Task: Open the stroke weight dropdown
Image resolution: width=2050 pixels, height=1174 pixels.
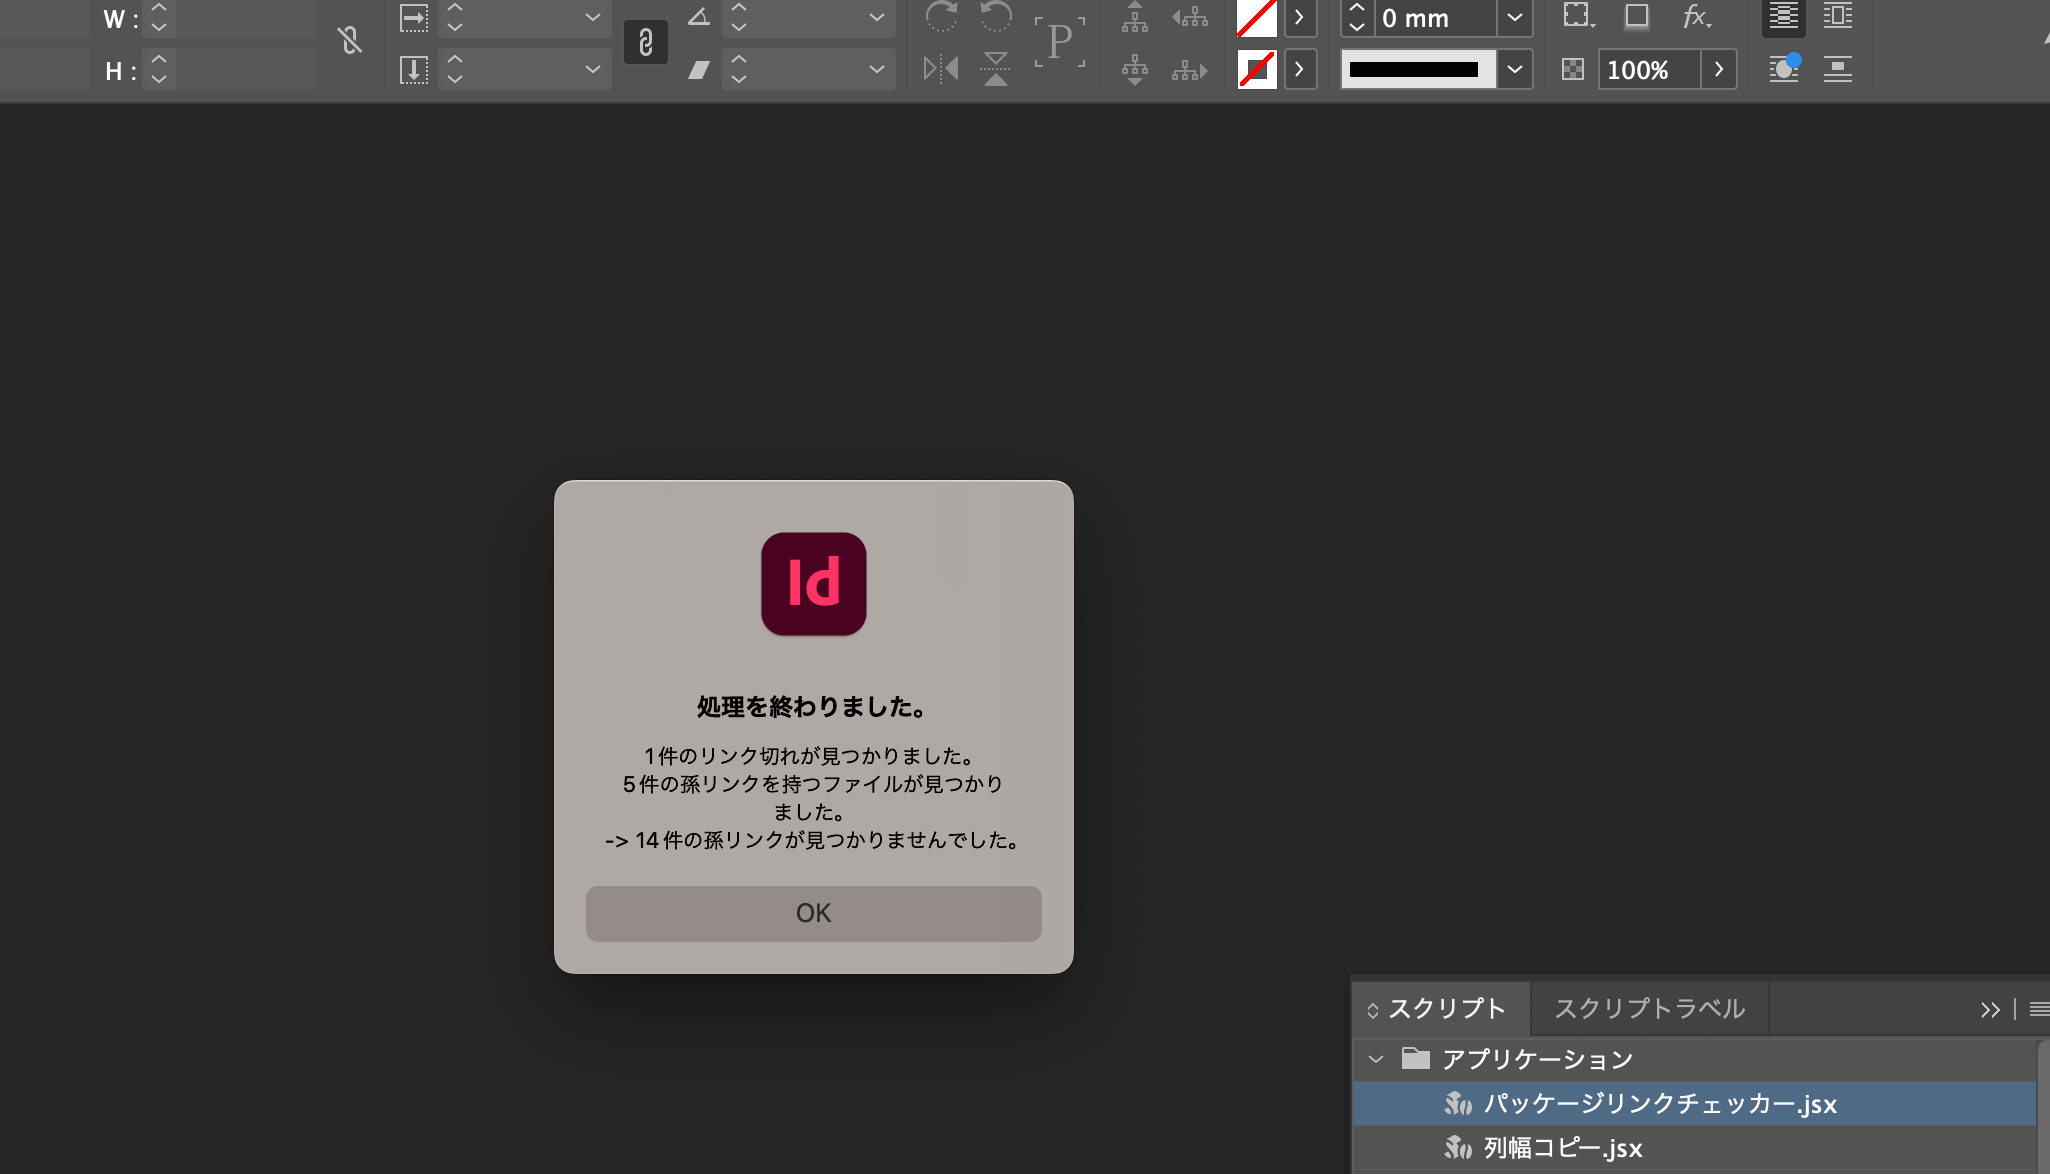Action: pyautogui.click(x=1514, y=17)
